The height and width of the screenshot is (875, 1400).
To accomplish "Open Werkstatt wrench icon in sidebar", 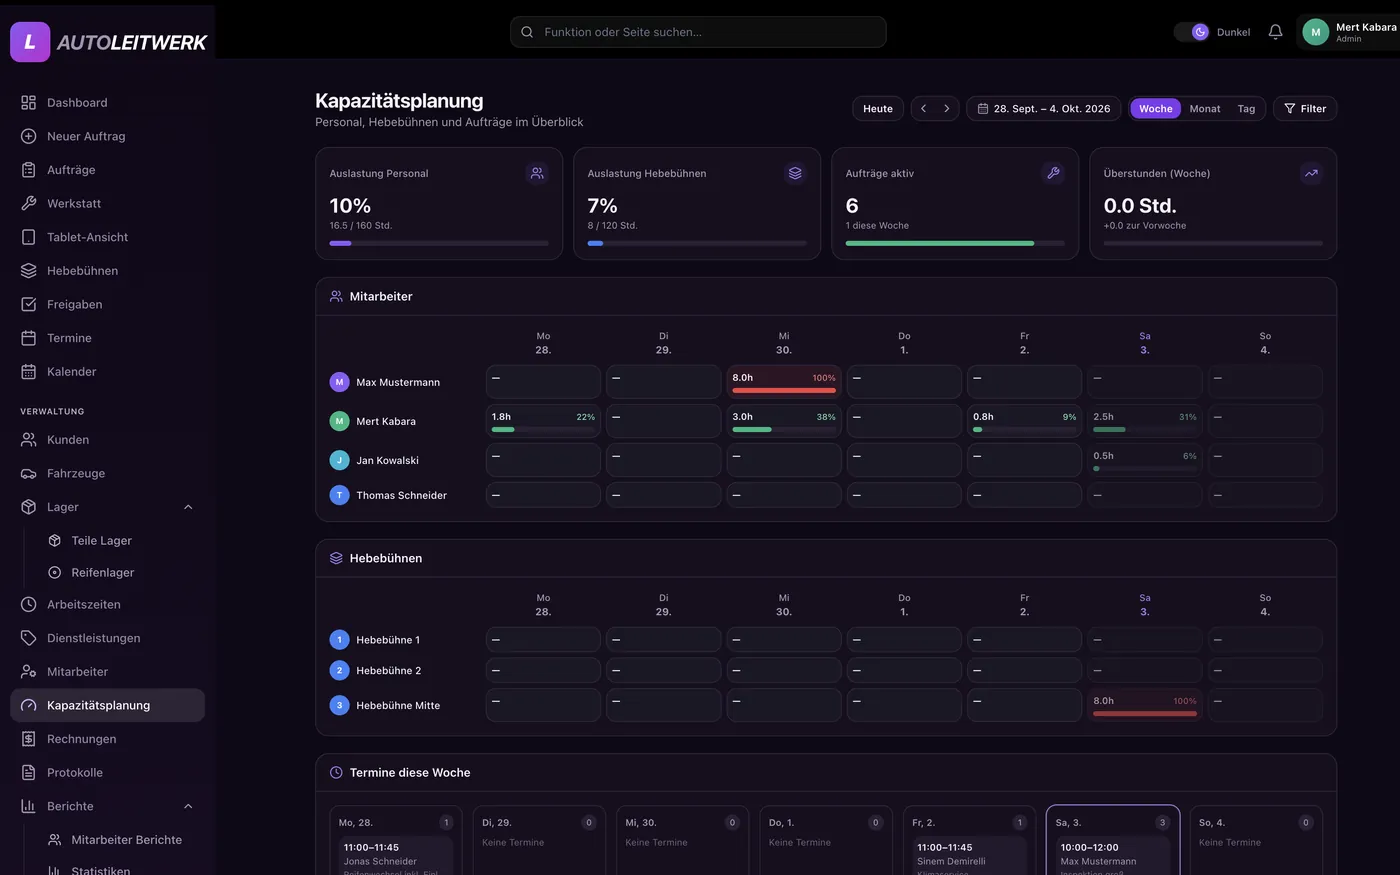I will point(29,203).
